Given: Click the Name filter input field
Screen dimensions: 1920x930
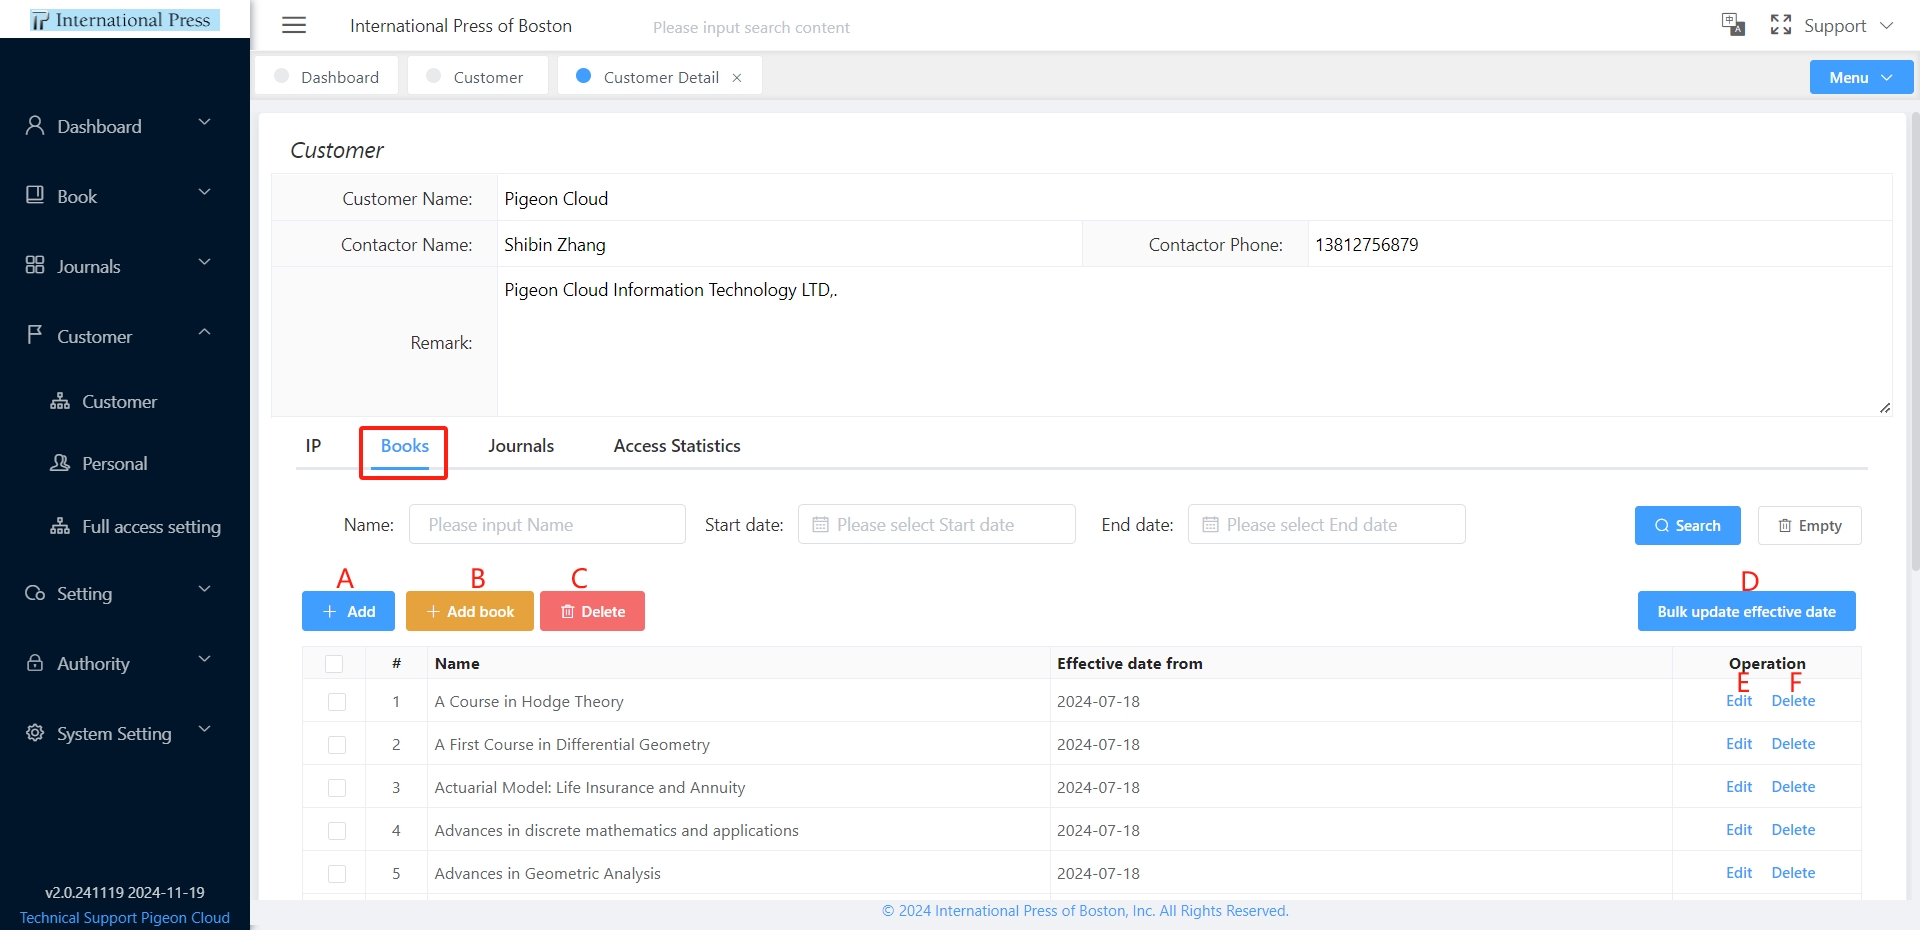Looking at the screenshot, I should pyautogui.click(x=547, y=524).
